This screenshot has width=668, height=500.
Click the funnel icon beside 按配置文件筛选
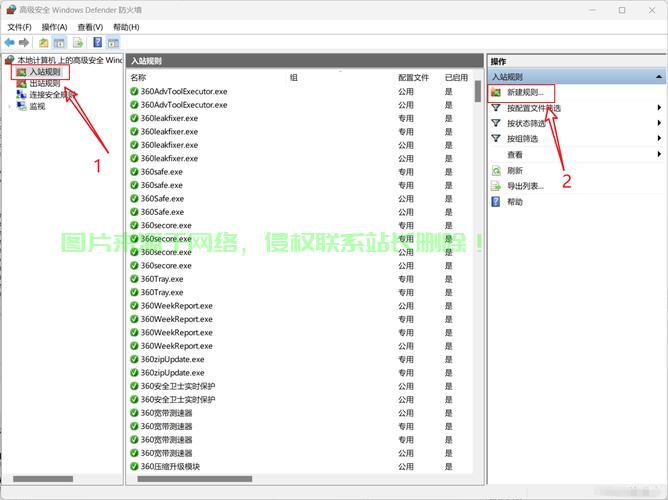pos(496,108)
